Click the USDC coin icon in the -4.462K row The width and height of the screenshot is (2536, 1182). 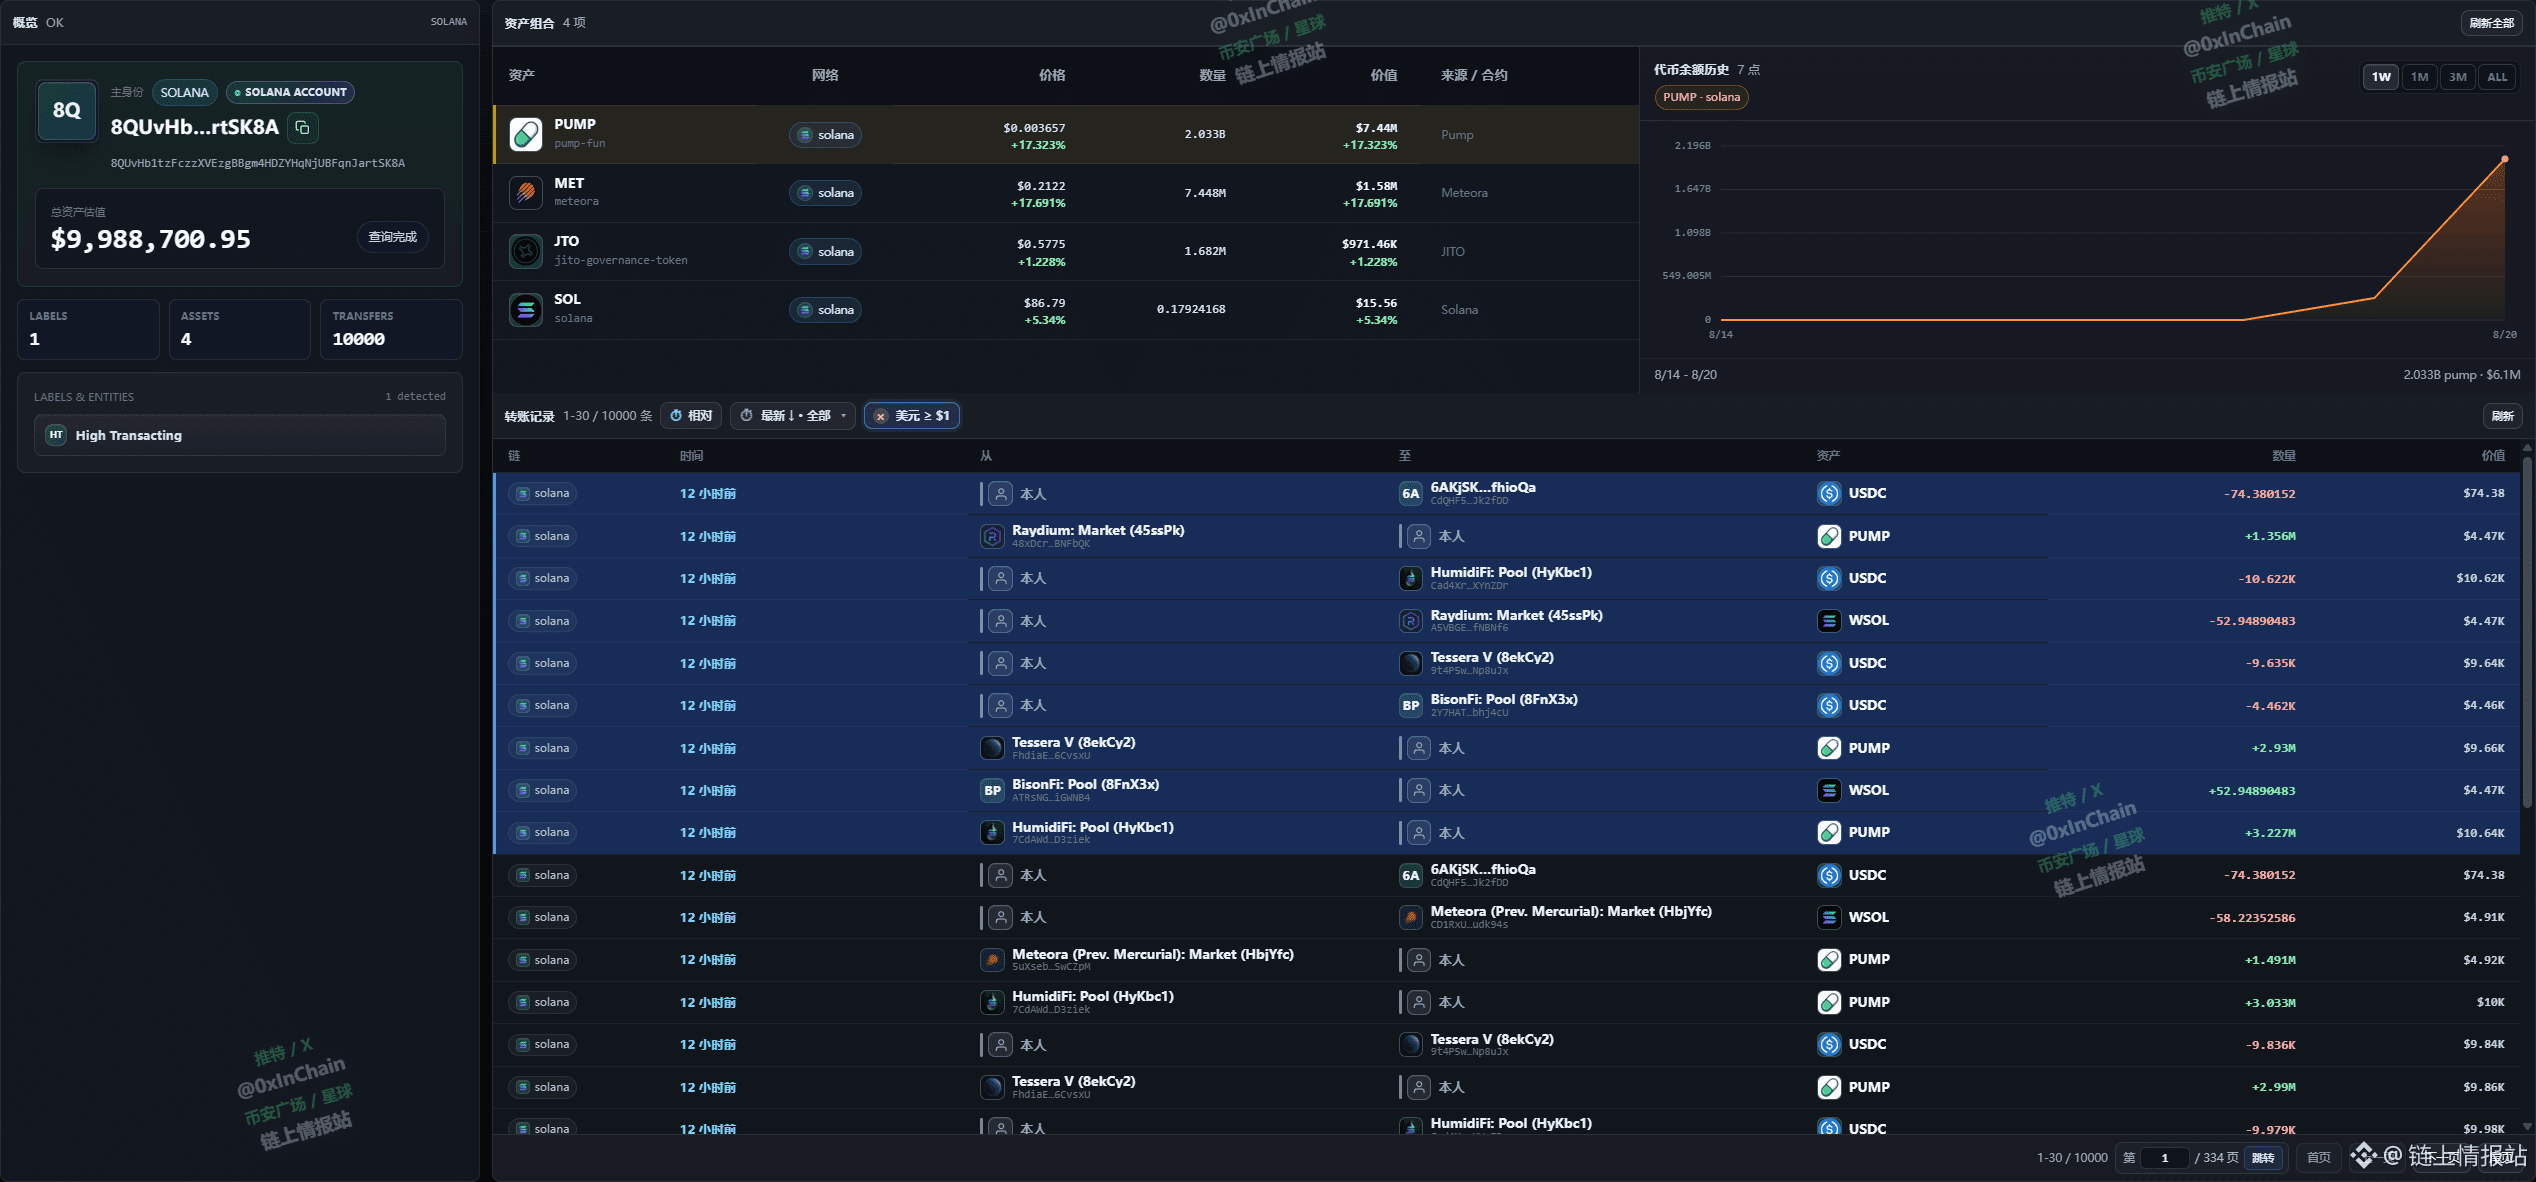[1829, 705]
